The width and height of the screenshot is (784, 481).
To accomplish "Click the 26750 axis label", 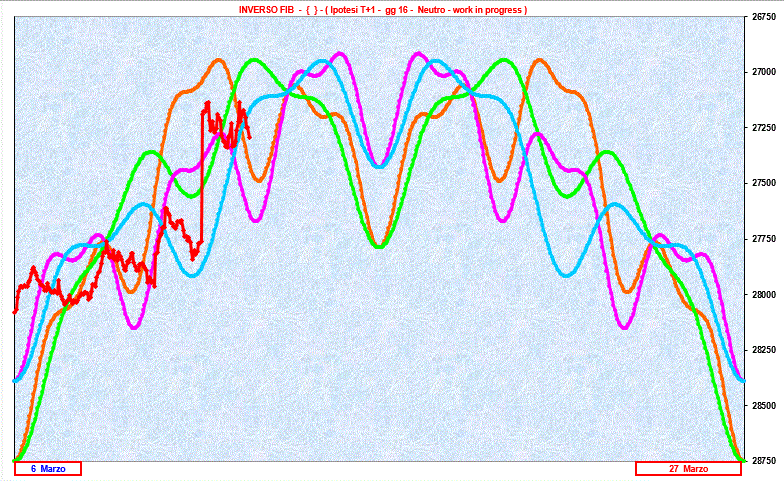I will pos(764,17).
